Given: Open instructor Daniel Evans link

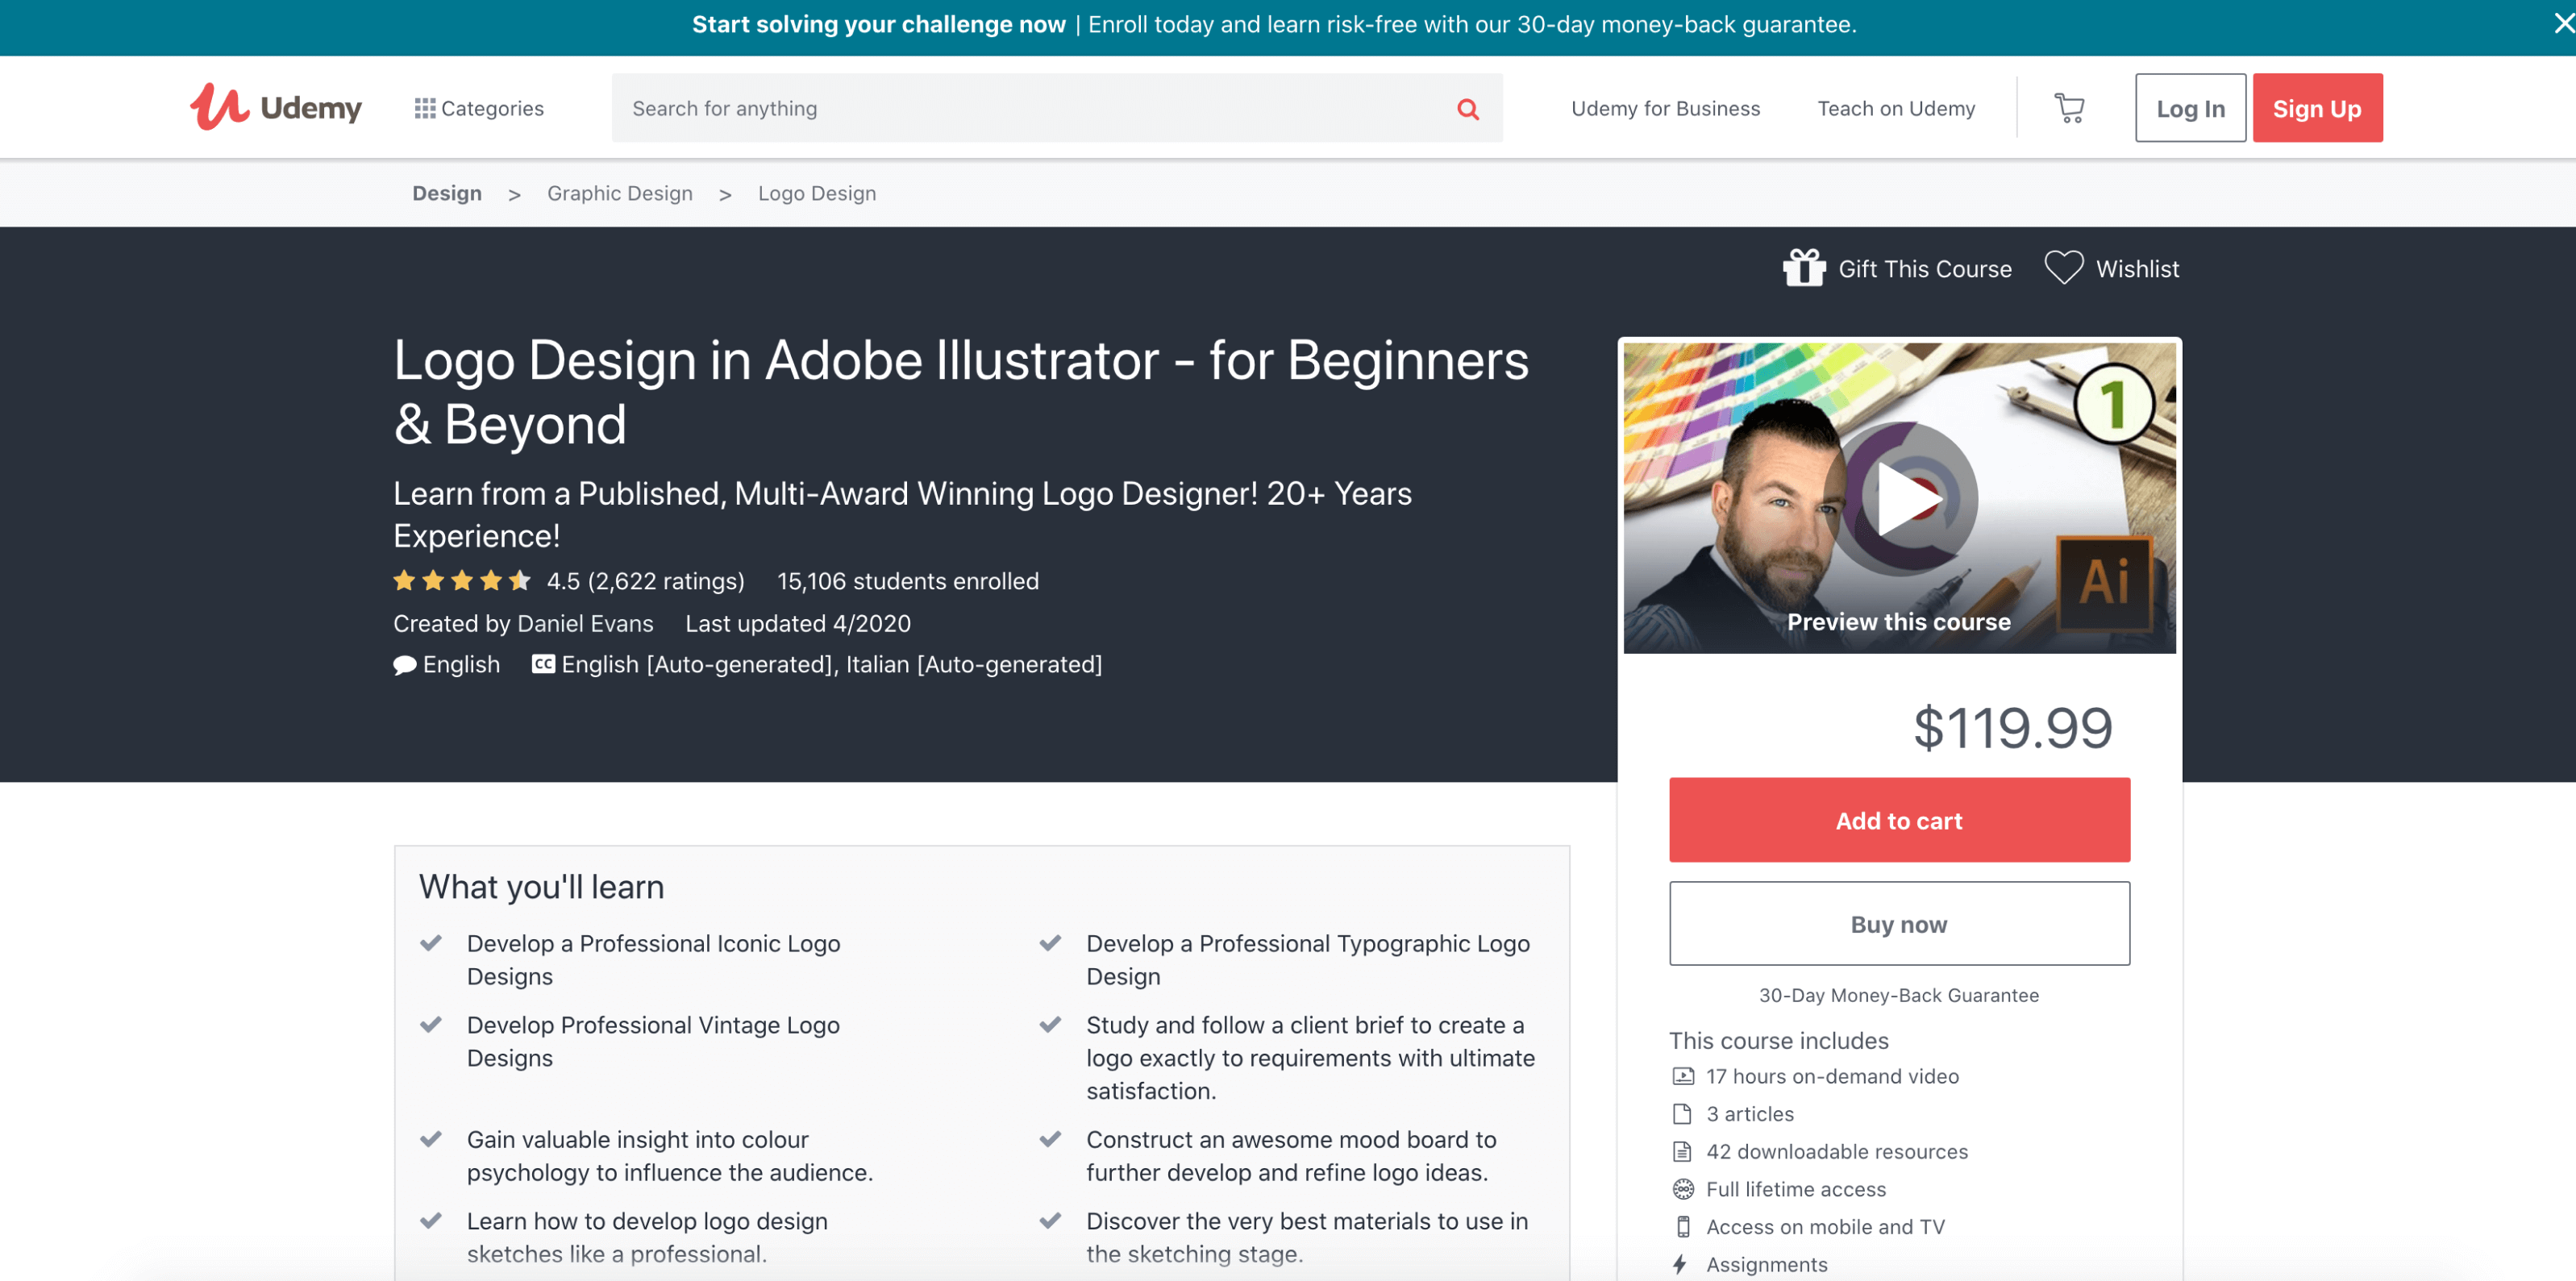Looking at the screenshot, I should [x=586, y=623].
